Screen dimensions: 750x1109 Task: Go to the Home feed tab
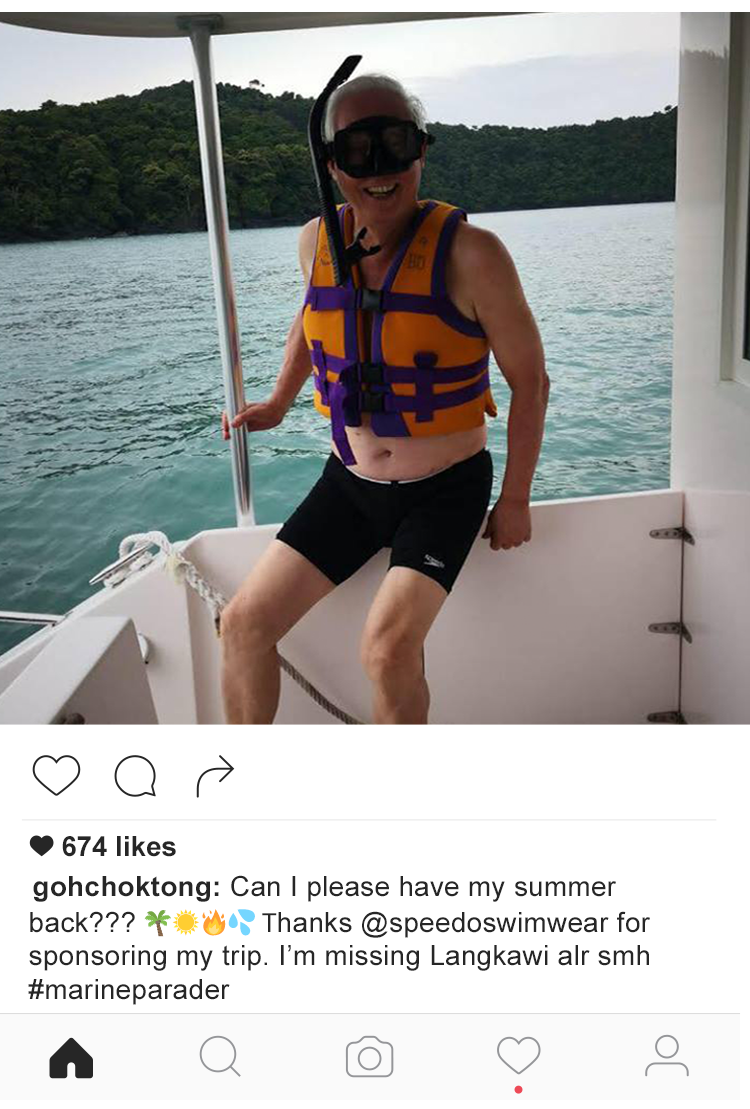(71, 1058)
